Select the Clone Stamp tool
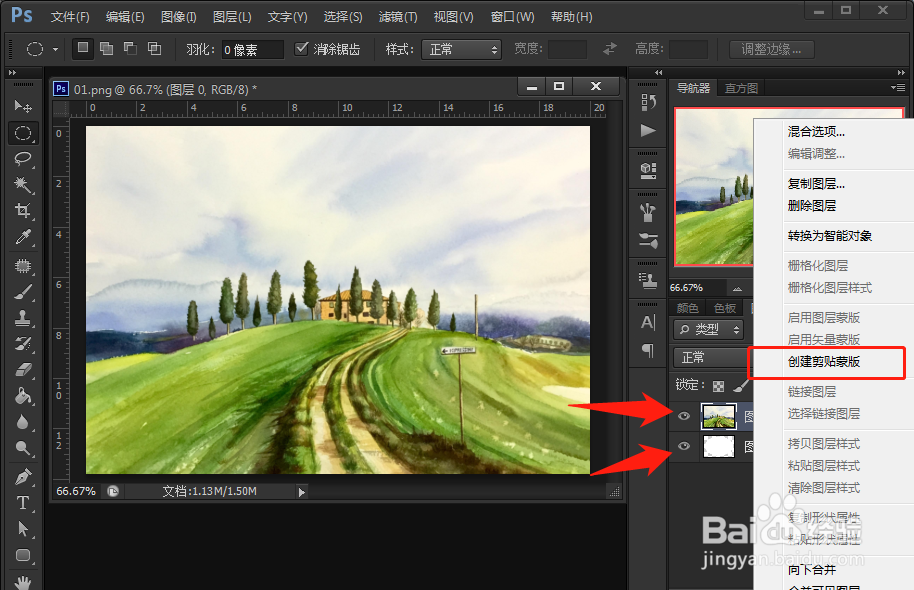914x590 pixels. [23, 318]
